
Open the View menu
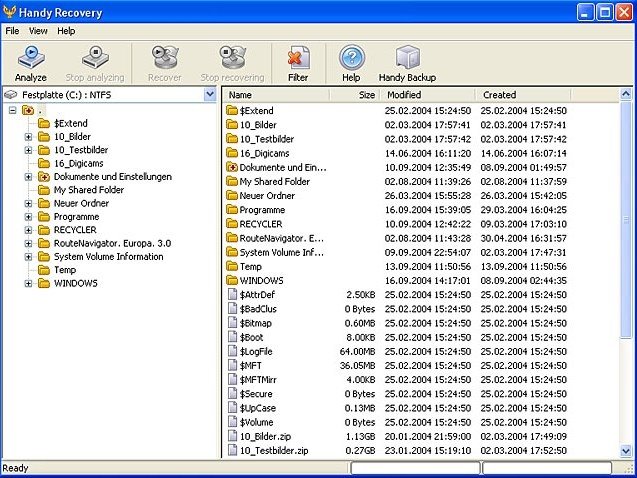[38, 31]
